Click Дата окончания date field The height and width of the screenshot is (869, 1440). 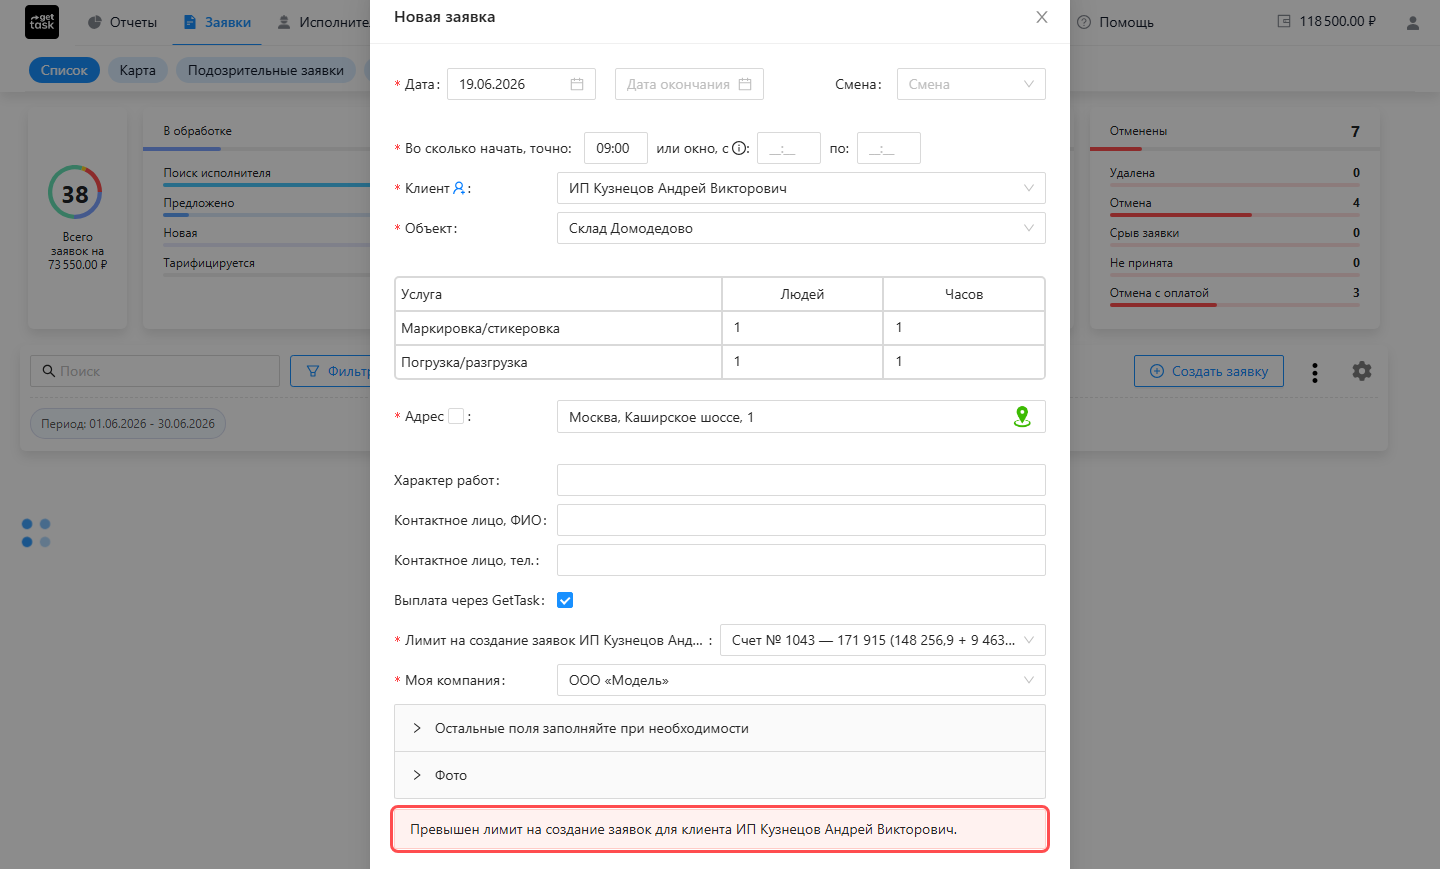689,84
